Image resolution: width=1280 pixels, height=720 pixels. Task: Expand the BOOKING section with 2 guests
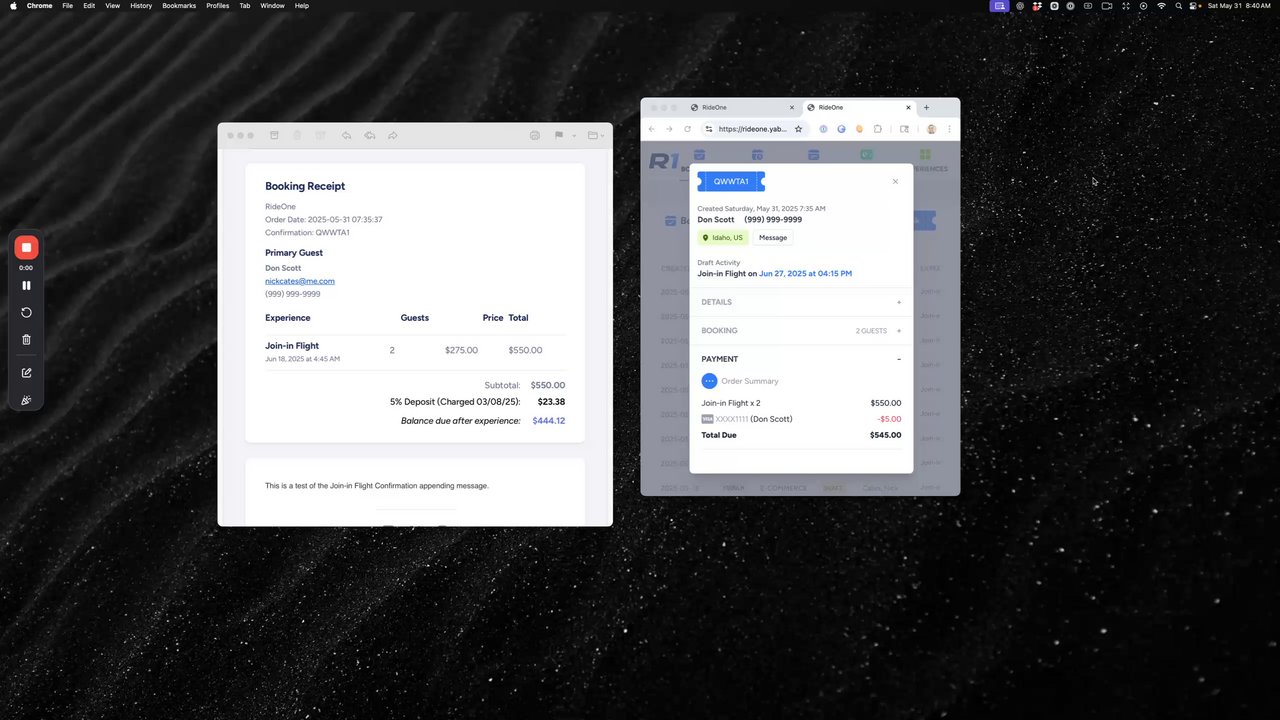tap(801, 330)
